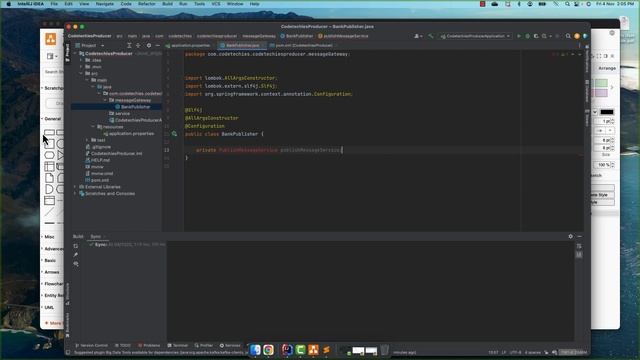
Task: Expand the test folder
Action: pyautogui.click(x=87, y=140)
